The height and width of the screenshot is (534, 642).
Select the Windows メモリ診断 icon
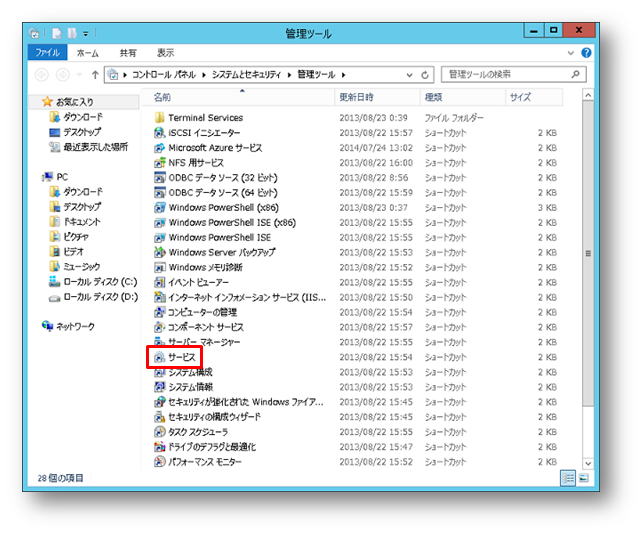pyautogui.click(x=159, y=267)
